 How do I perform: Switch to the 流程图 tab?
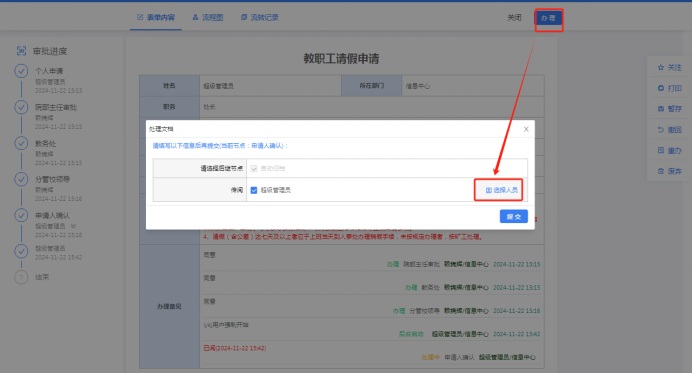208,17
